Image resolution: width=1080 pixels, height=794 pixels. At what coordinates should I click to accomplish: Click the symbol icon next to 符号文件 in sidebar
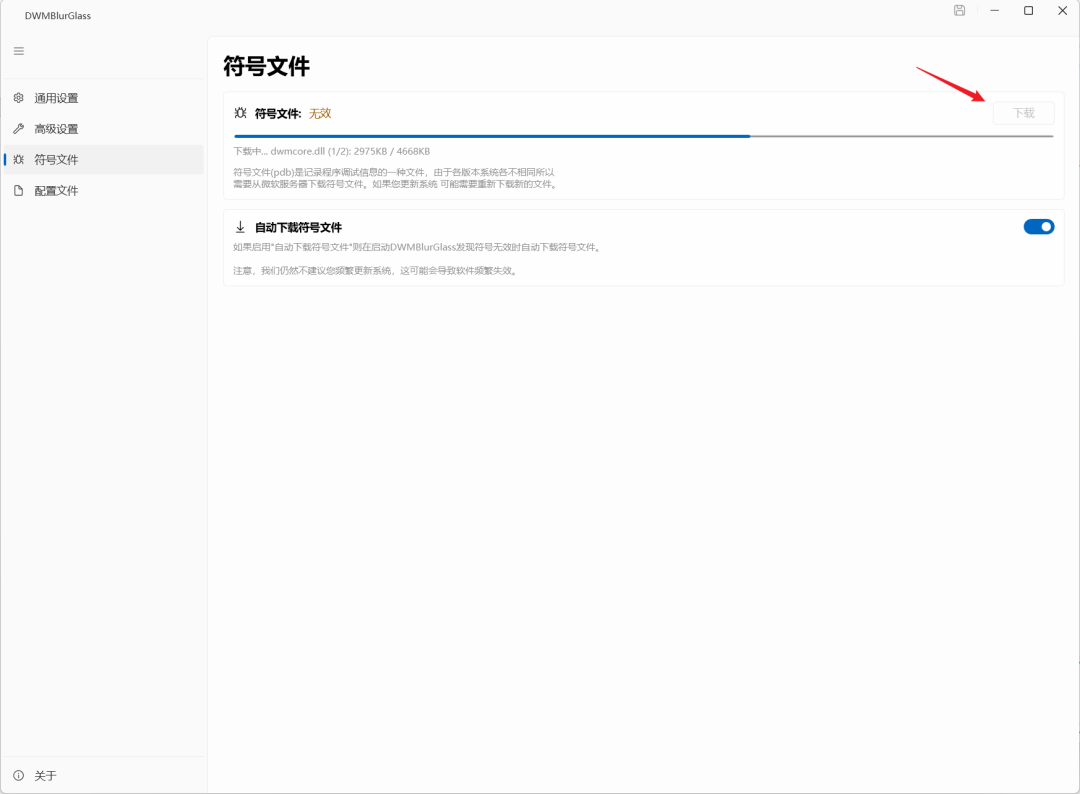pyautogui.click(x=17, y=159)
